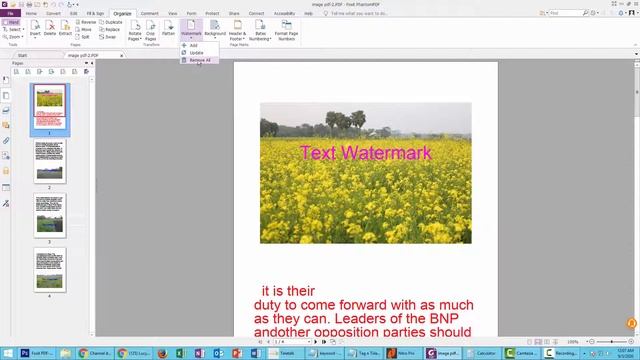This screenshot has width=640, height=360.
Task: Open Excel from the Windows taskbar
Action: coord(180,353)
